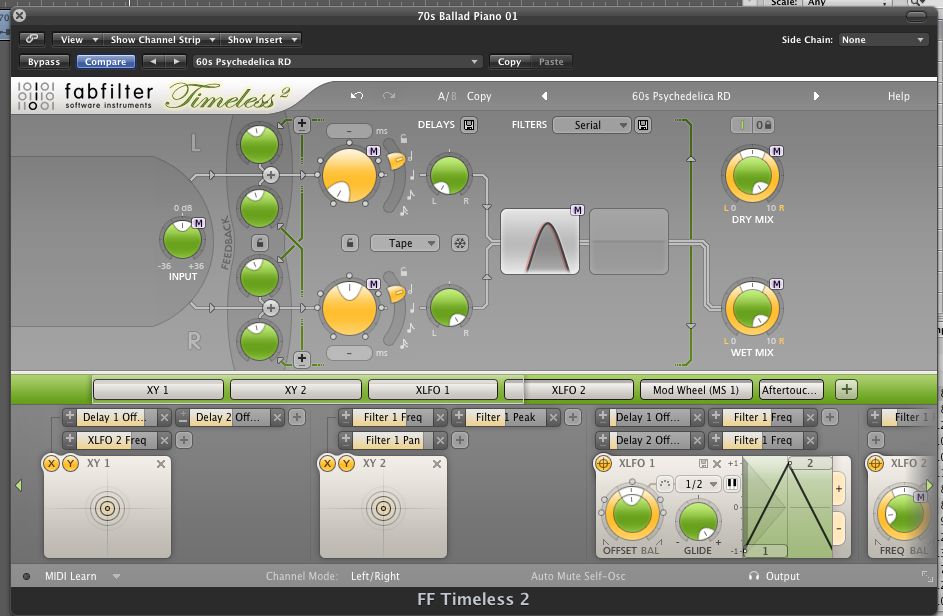The image size is (943, 616).
Task: Click the Channel Mode Left/Right setting
Action: (375, 576)
